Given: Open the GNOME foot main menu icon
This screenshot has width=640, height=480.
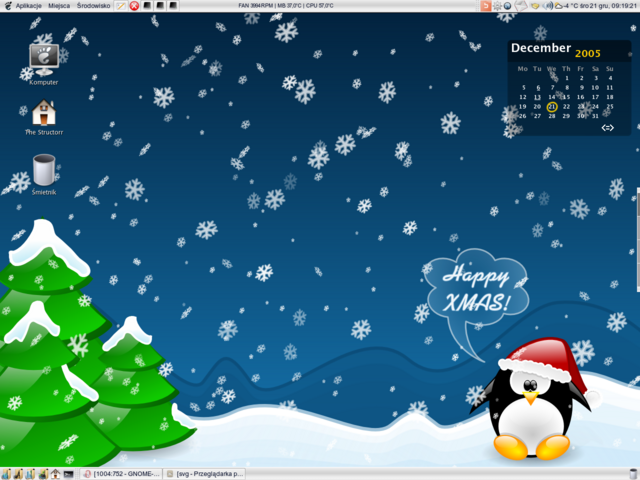Looking at the screenshot, I should pos(8,6).
